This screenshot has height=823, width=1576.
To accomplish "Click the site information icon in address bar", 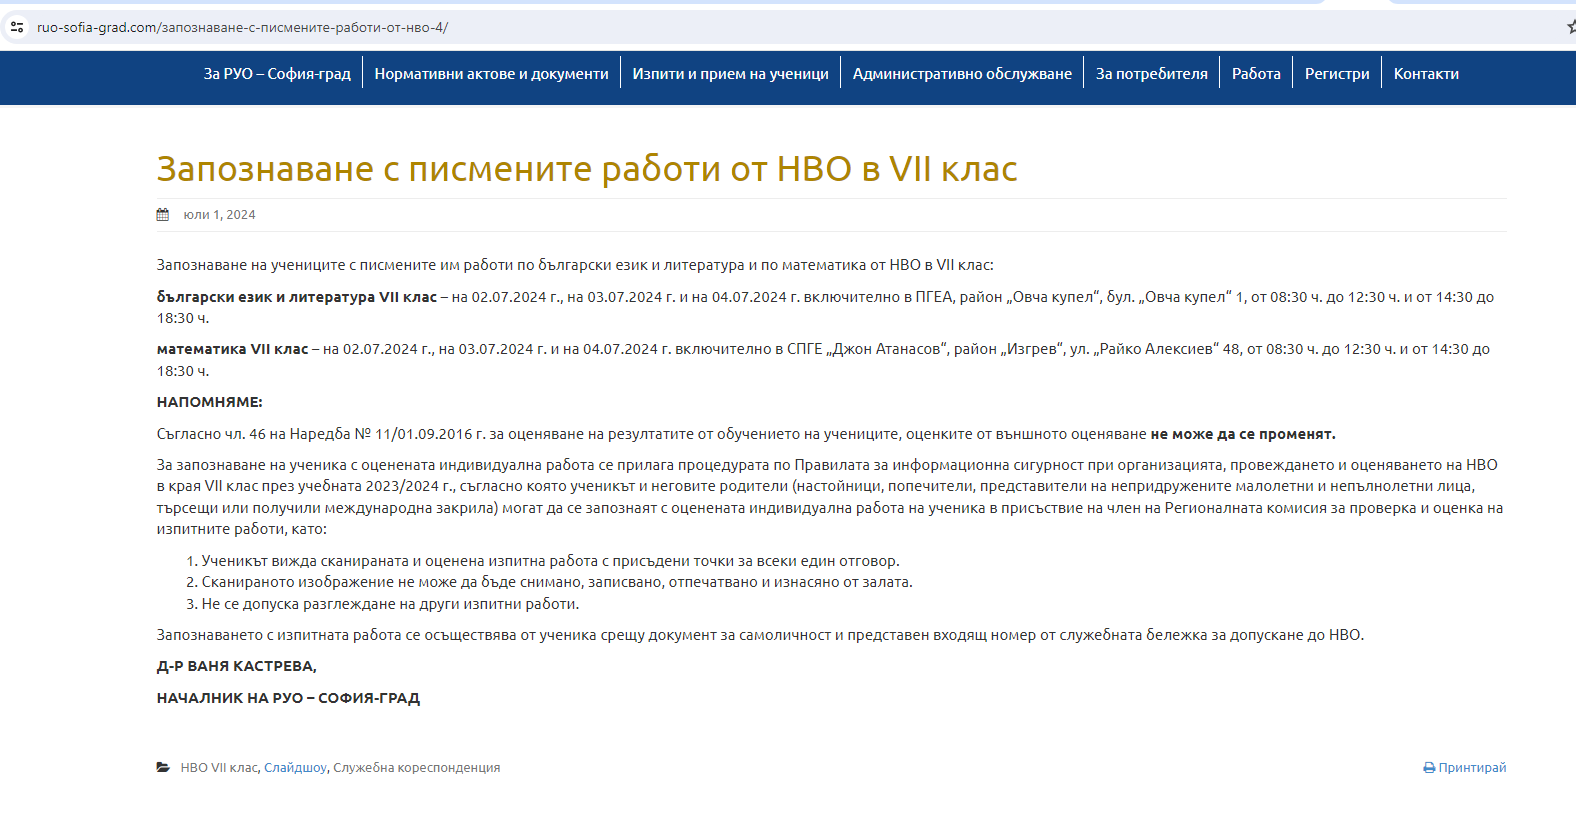I will point(17,27).
